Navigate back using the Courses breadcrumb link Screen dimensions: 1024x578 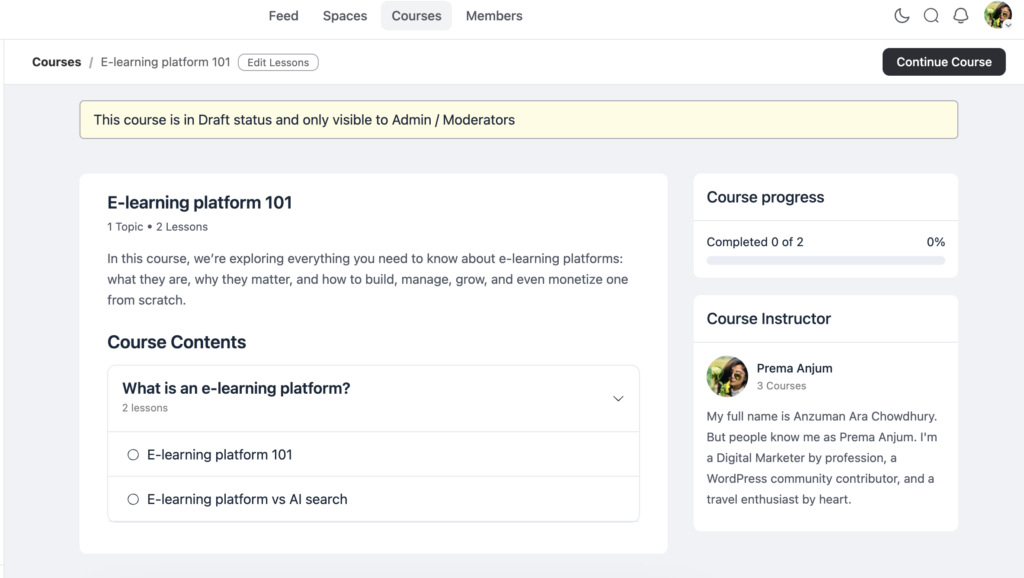click(x=56, y=62)
